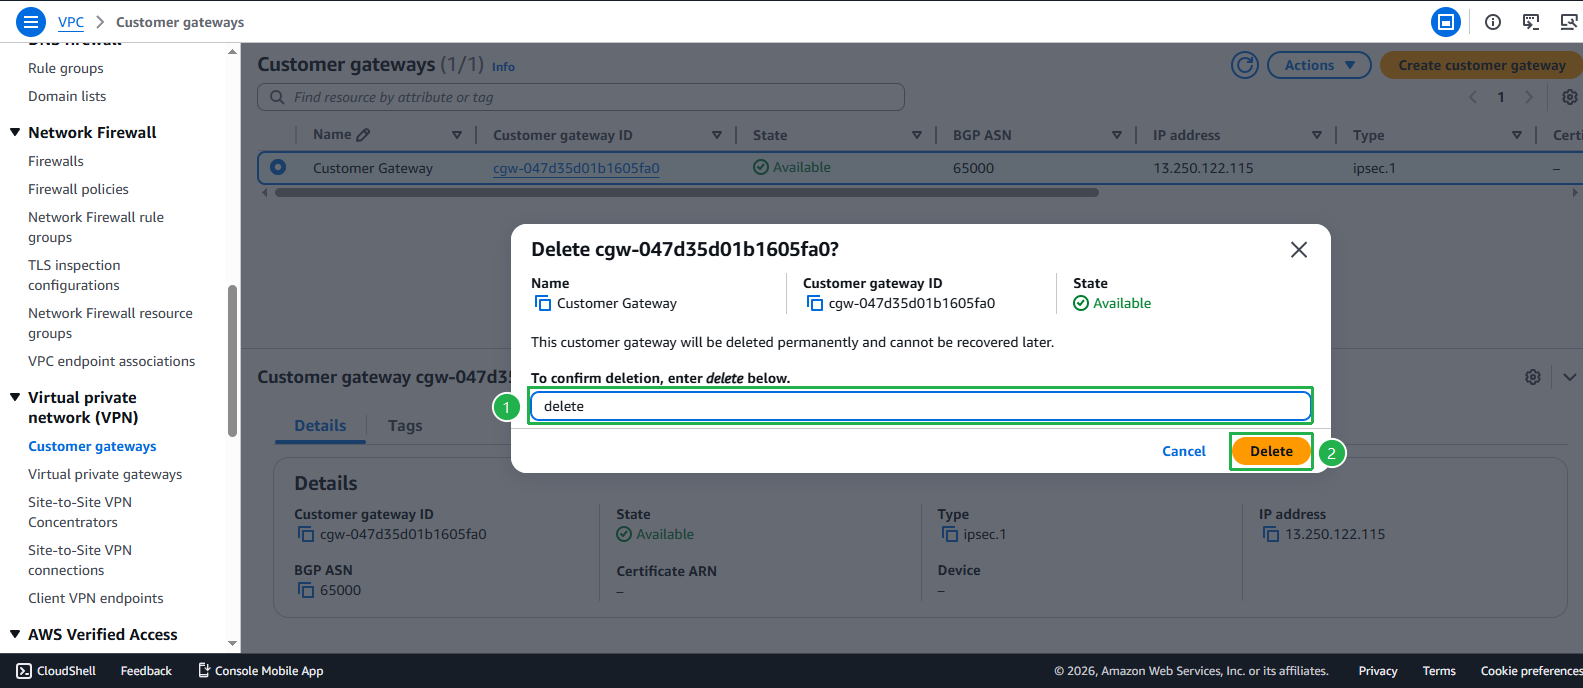Collapse the details panel chevron

click(x=1570, y=377)
